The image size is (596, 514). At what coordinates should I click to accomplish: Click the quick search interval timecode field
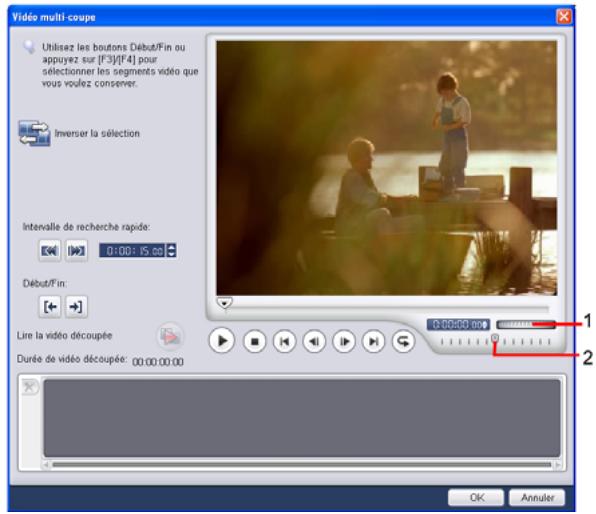point(132,251)
